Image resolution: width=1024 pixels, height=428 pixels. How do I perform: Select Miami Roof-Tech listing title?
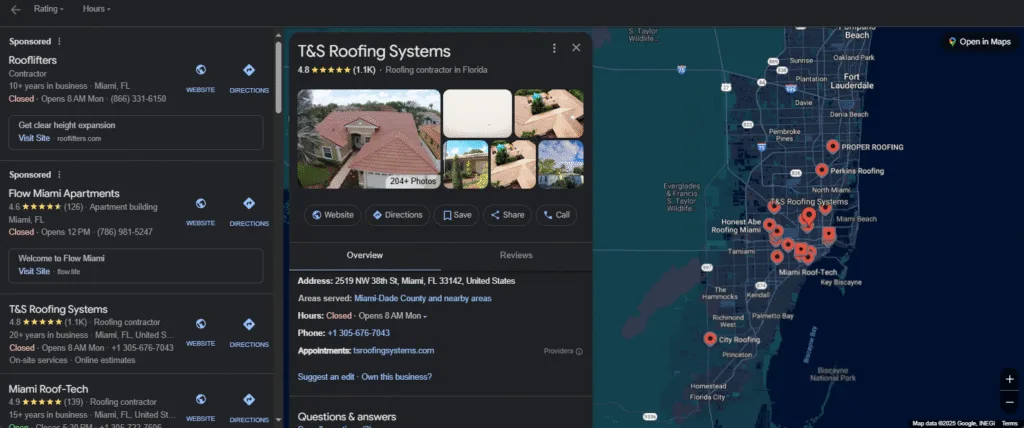tap(48, 389)
